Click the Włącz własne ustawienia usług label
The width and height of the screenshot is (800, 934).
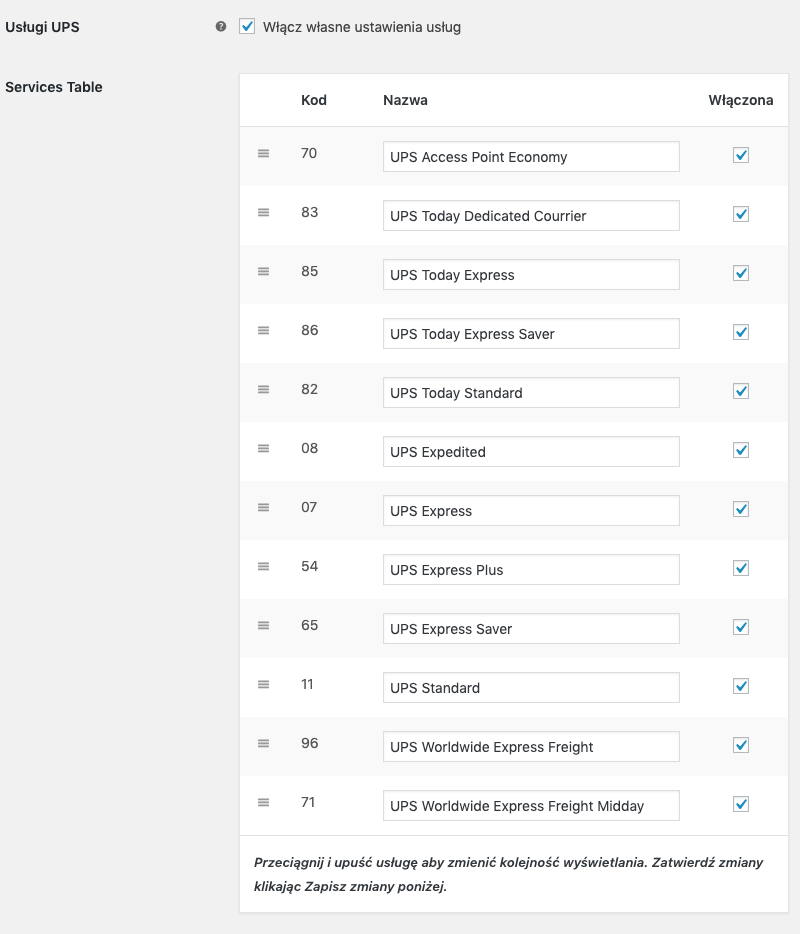pos(362,27)
